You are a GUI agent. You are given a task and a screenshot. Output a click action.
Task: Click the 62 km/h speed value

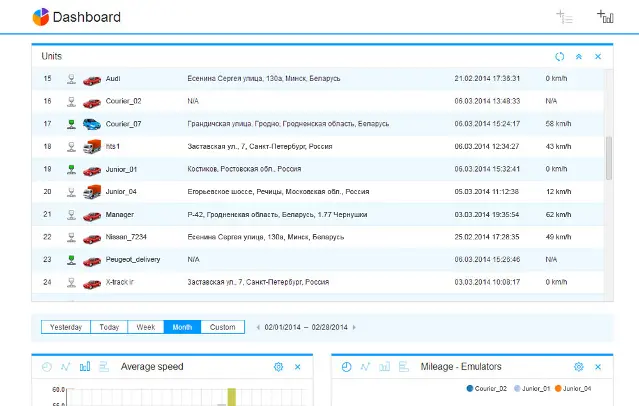(558, 214)
